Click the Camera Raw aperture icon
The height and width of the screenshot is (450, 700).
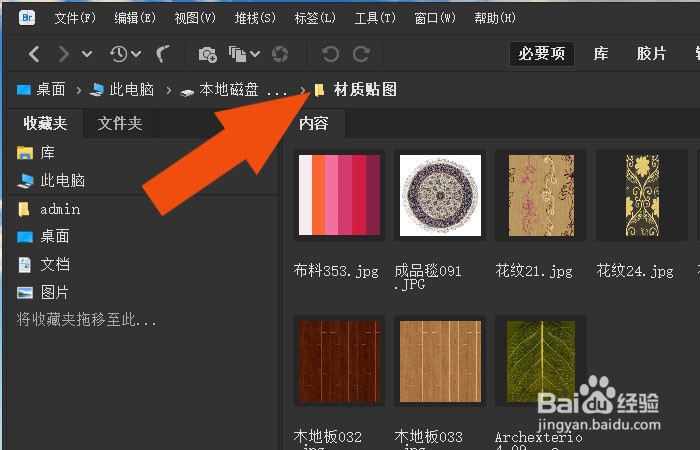point(280,54)
